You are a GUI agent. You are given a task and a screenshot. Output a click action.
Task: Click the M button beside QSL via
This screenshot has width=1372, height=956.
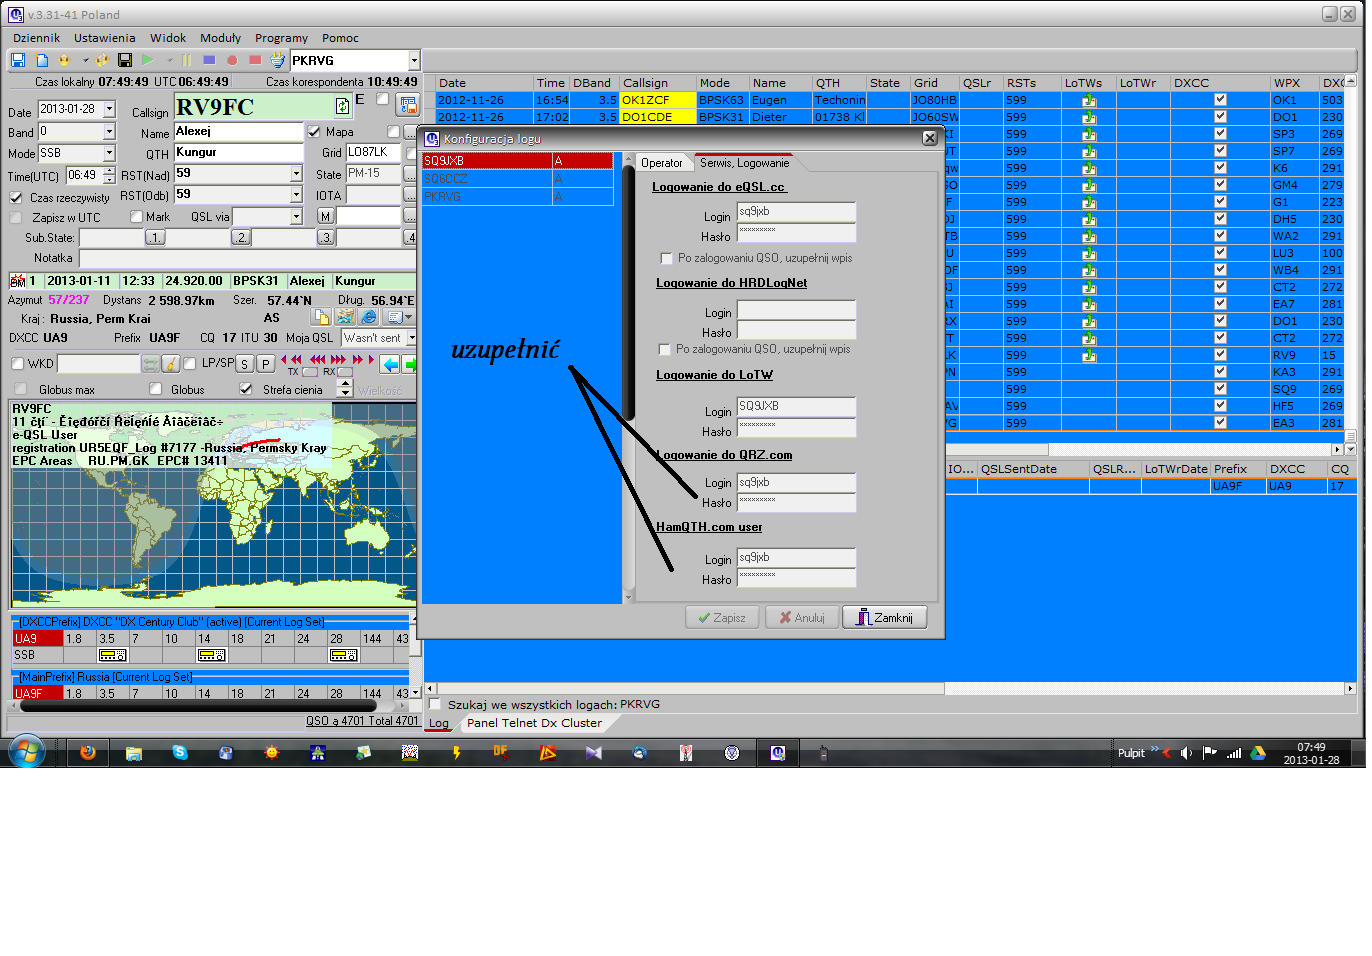(x=326, y=216)
